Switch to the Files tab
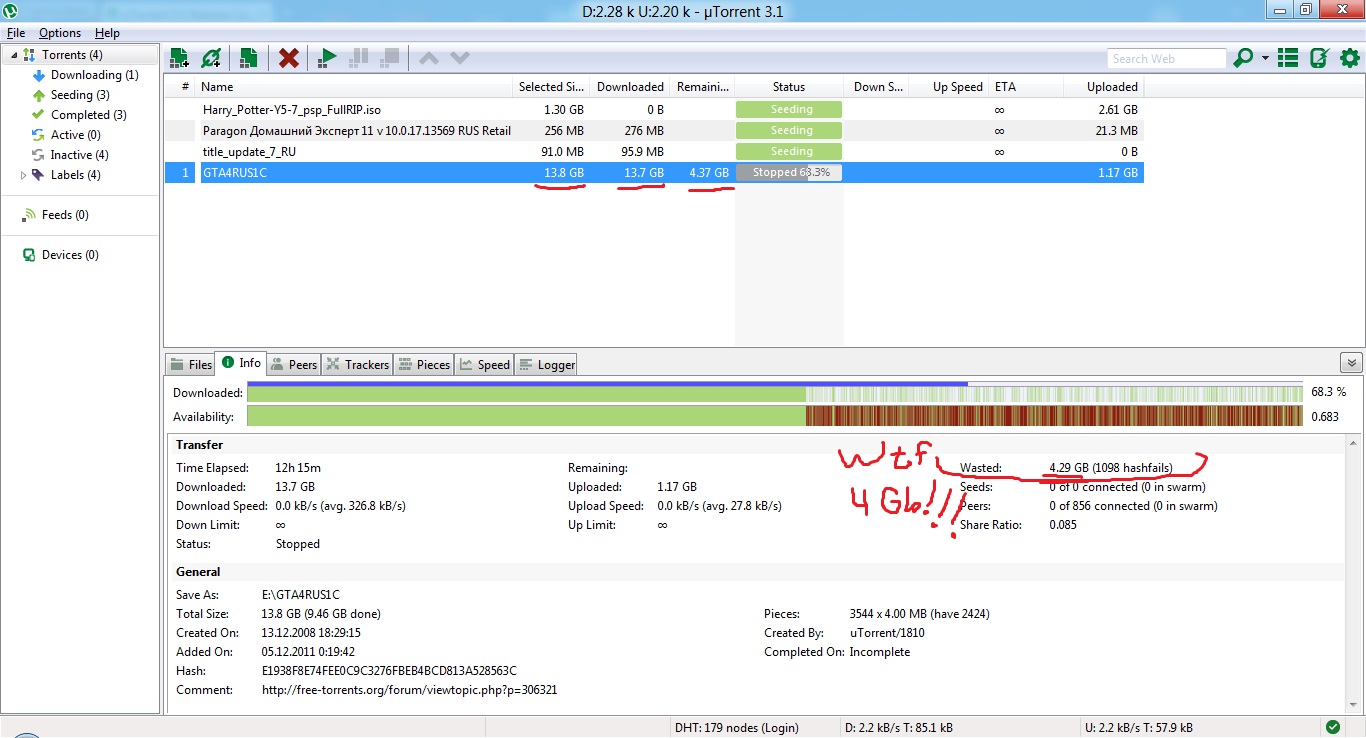This screenshot has width=1366, height=738. coord(191,365)
